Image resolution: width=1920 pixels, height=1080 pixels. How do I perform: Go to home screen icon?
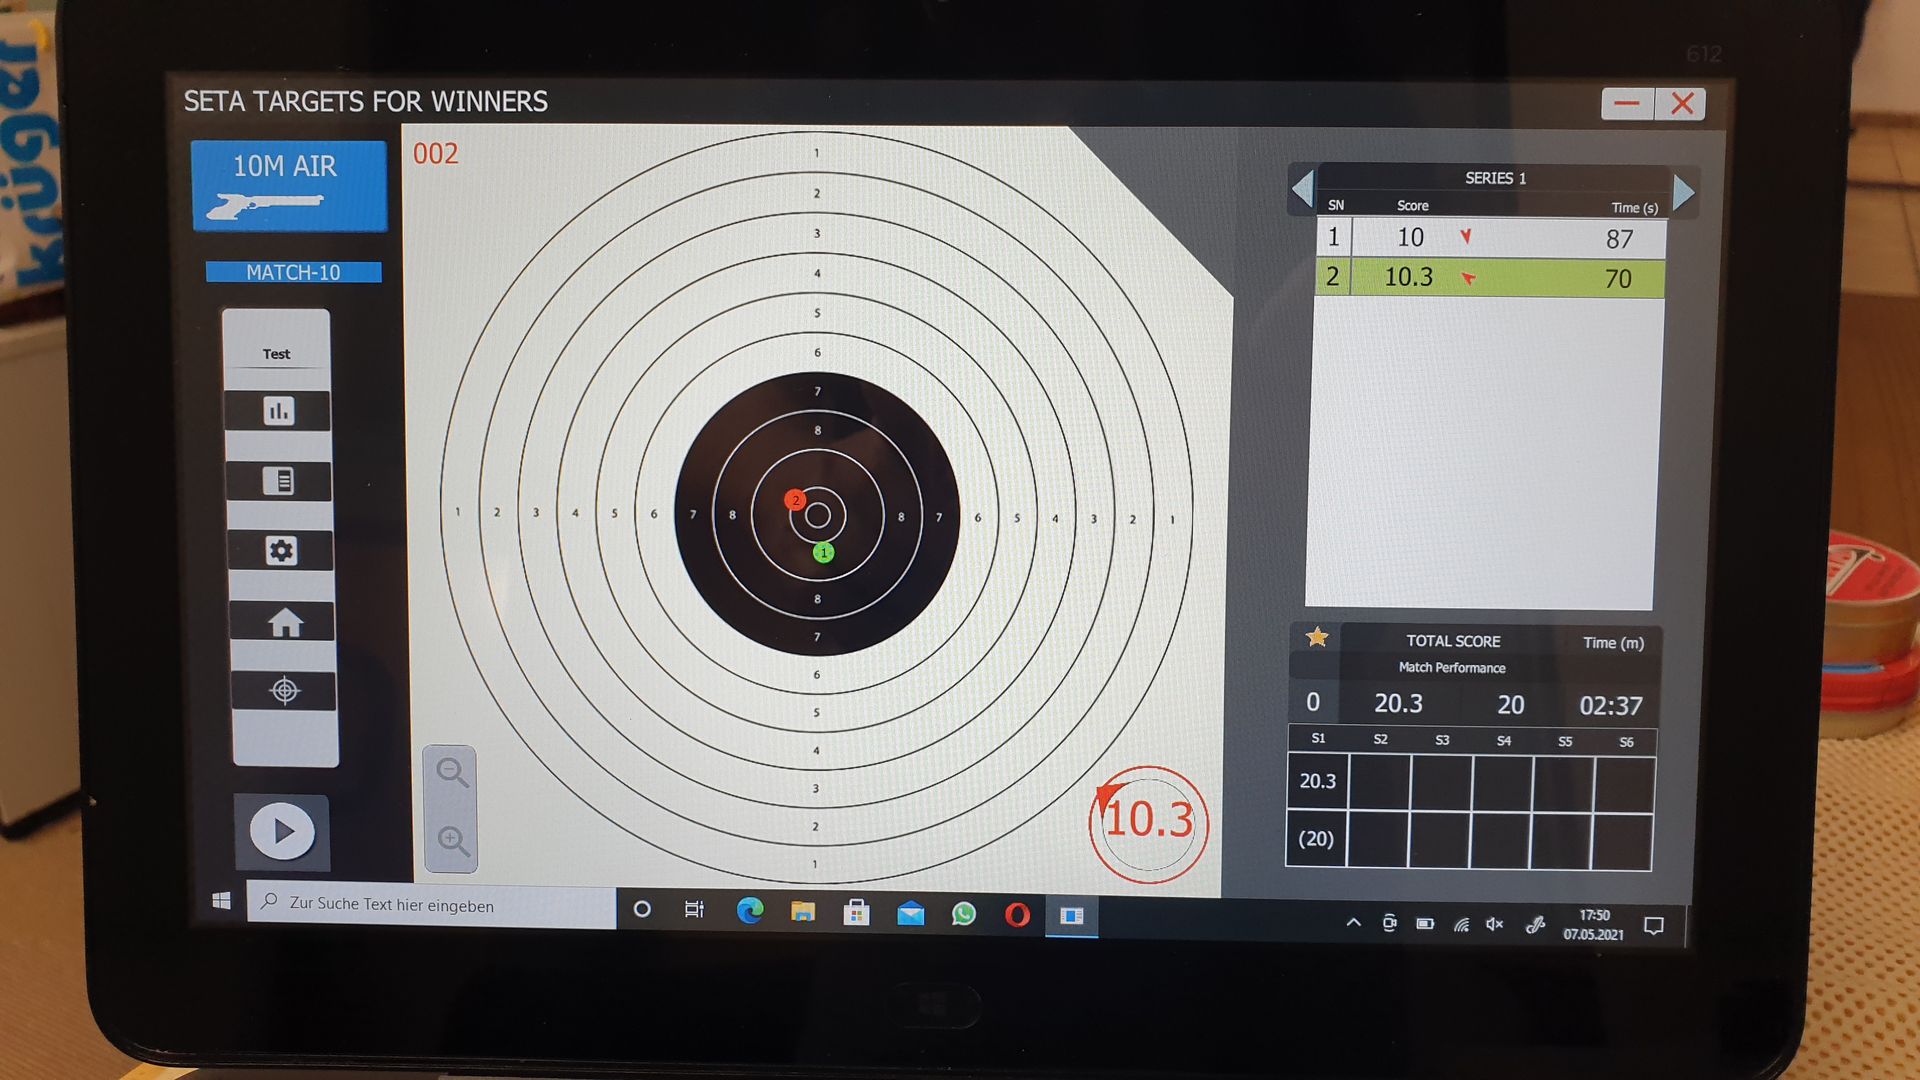284,622
